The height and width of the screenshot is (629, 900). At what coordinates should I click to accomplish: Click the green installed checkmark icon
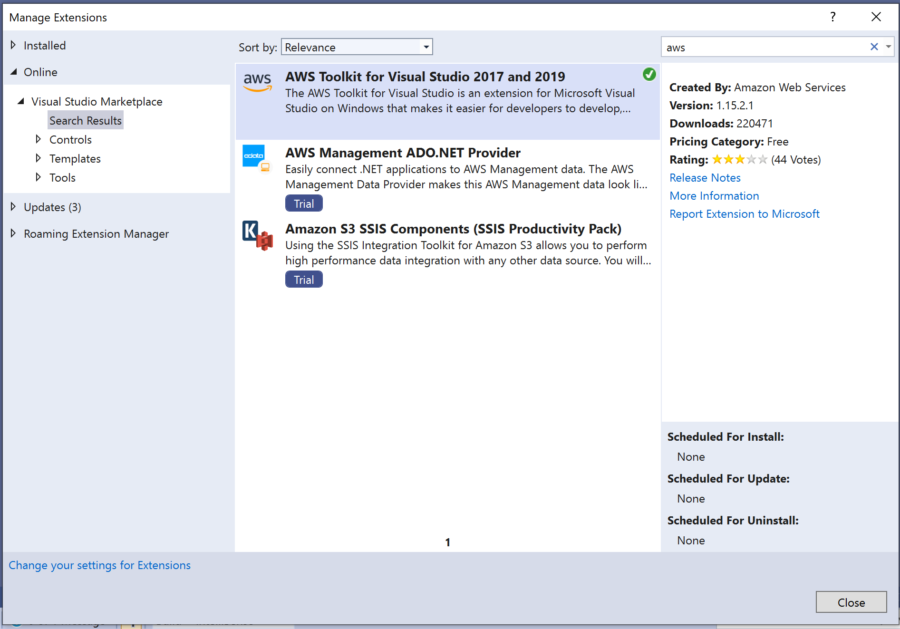(x=649, y=74)
